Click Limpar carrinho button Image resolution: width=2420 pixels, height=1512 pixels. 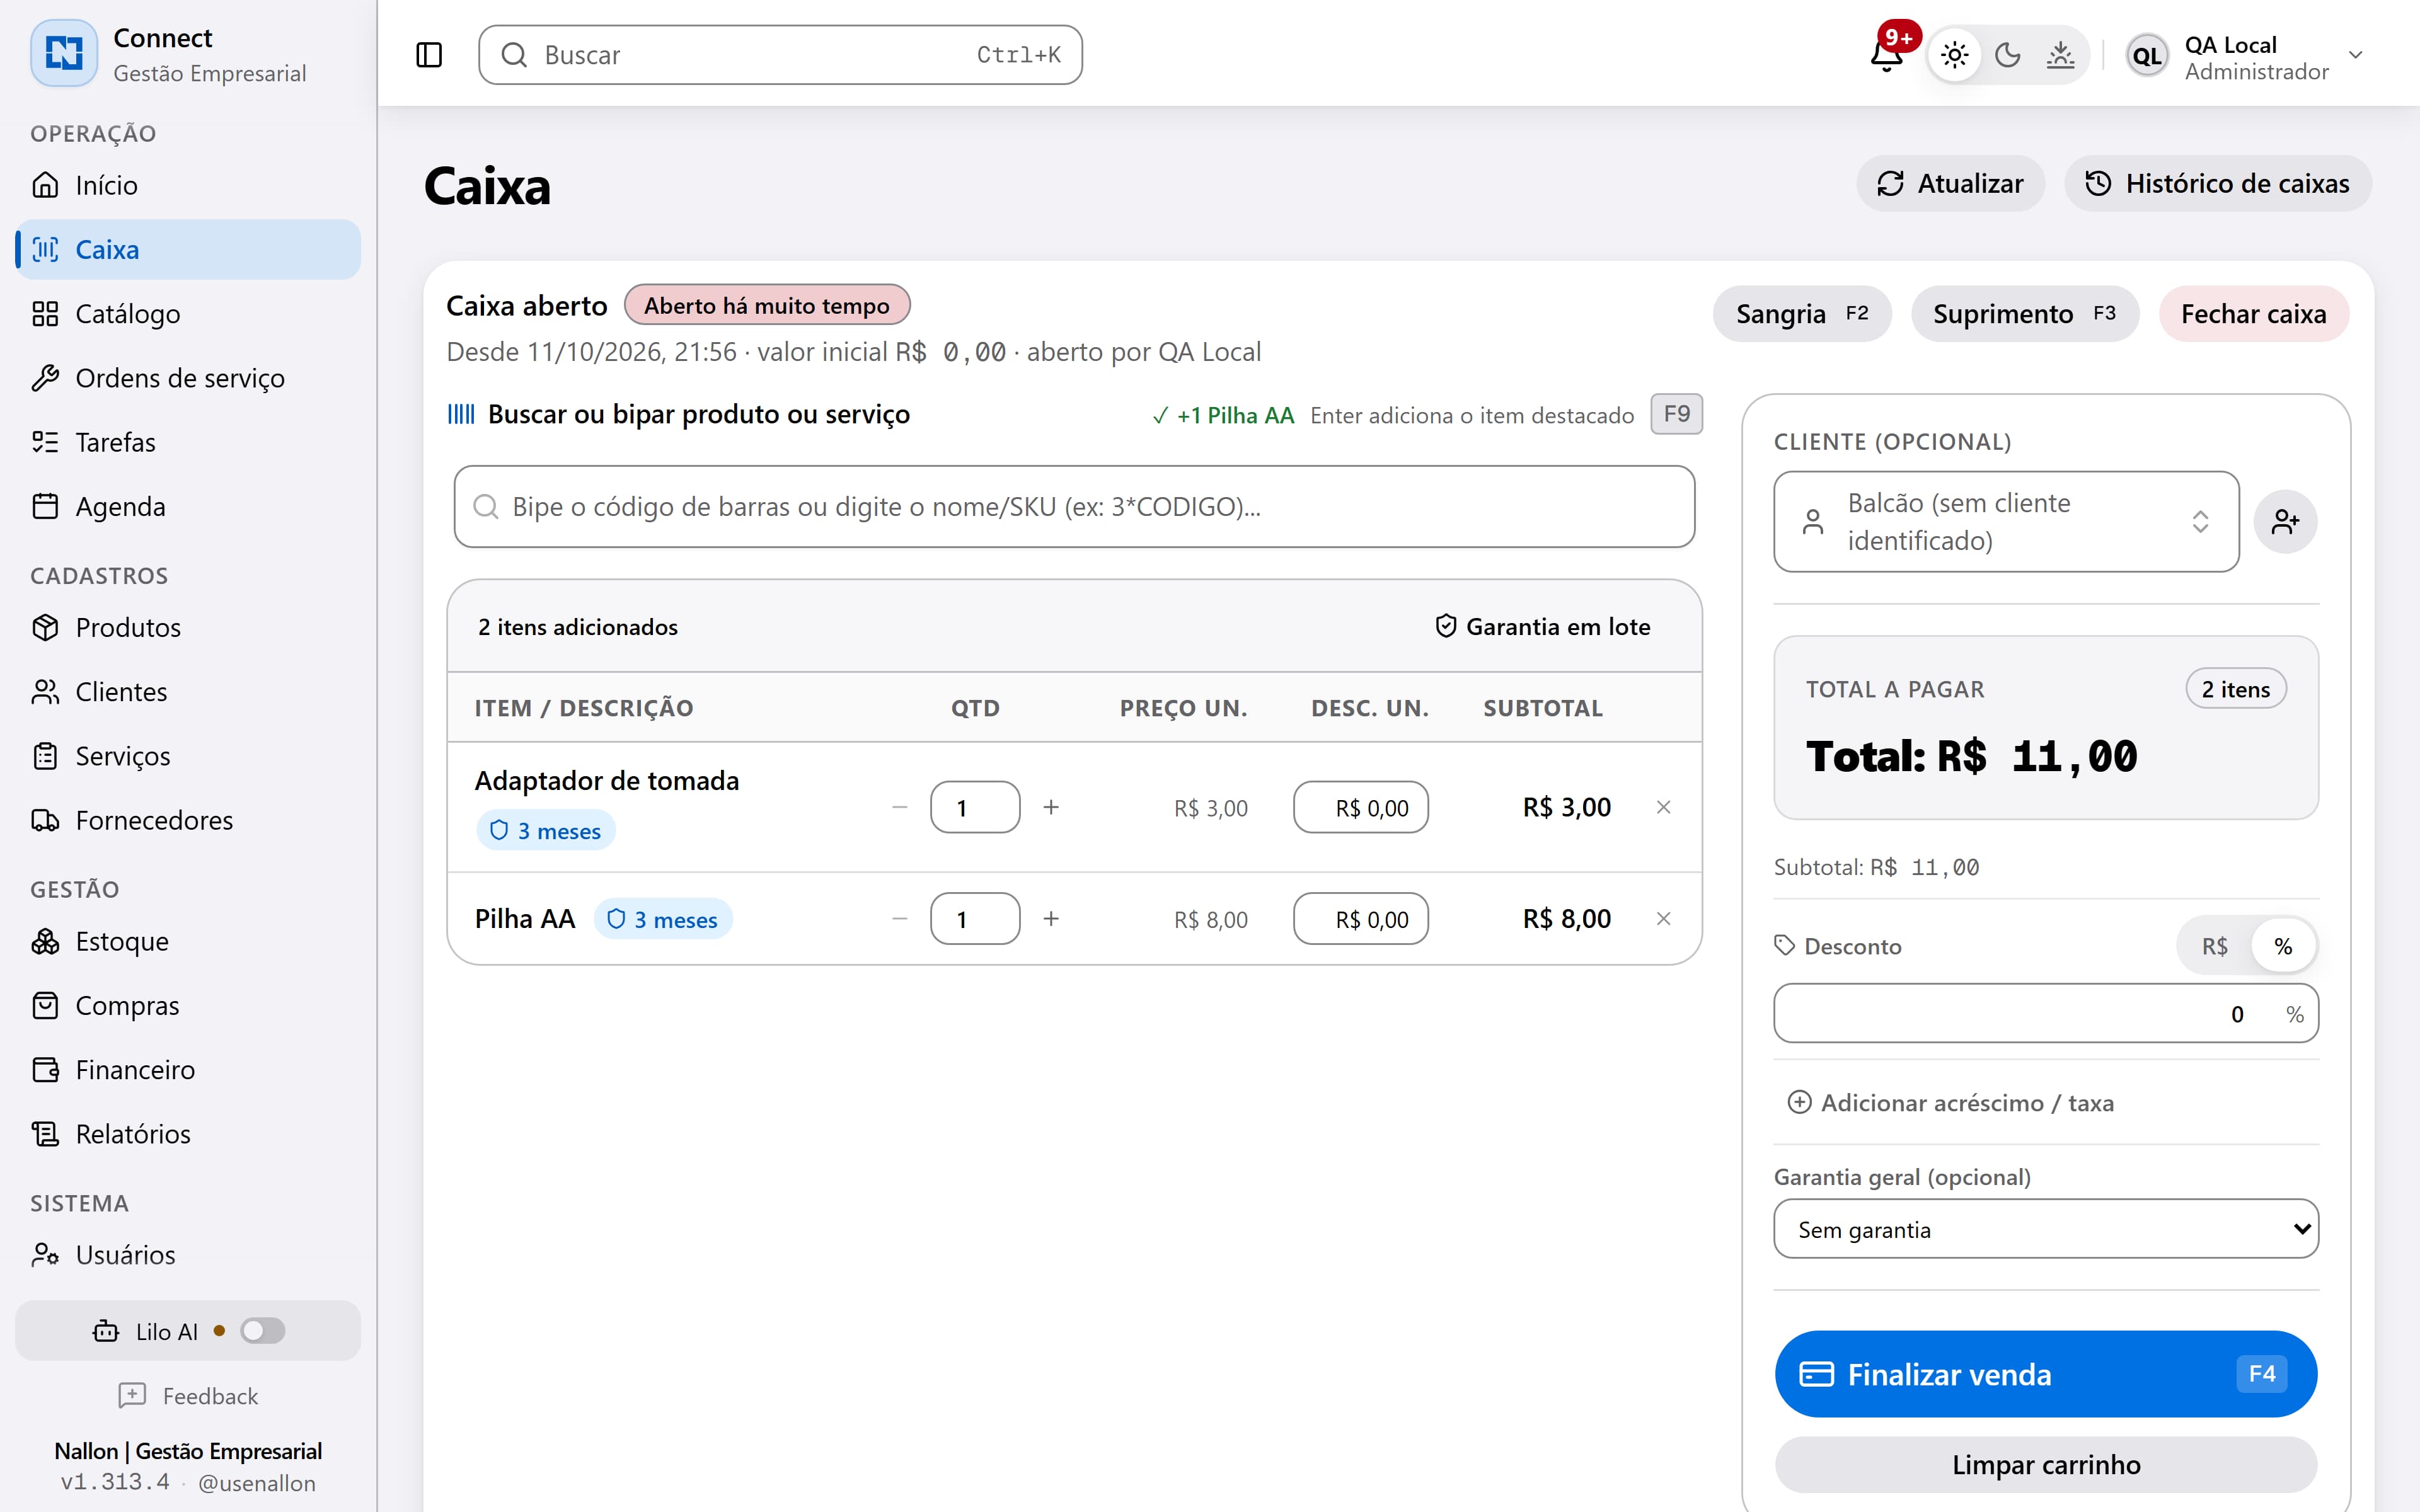[x=2045, y=1464]
